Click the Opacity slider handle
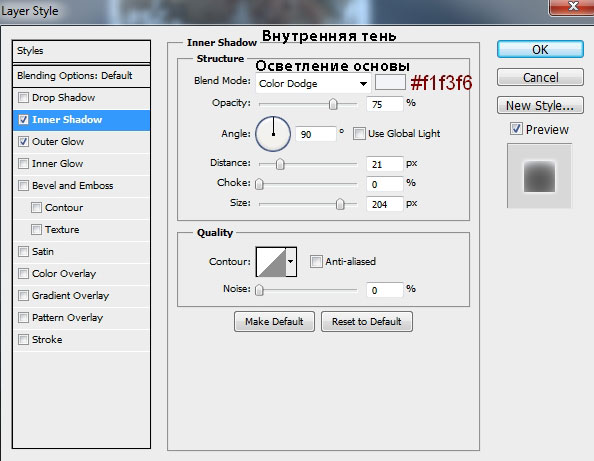594x461 pixels. click(333, 104)
